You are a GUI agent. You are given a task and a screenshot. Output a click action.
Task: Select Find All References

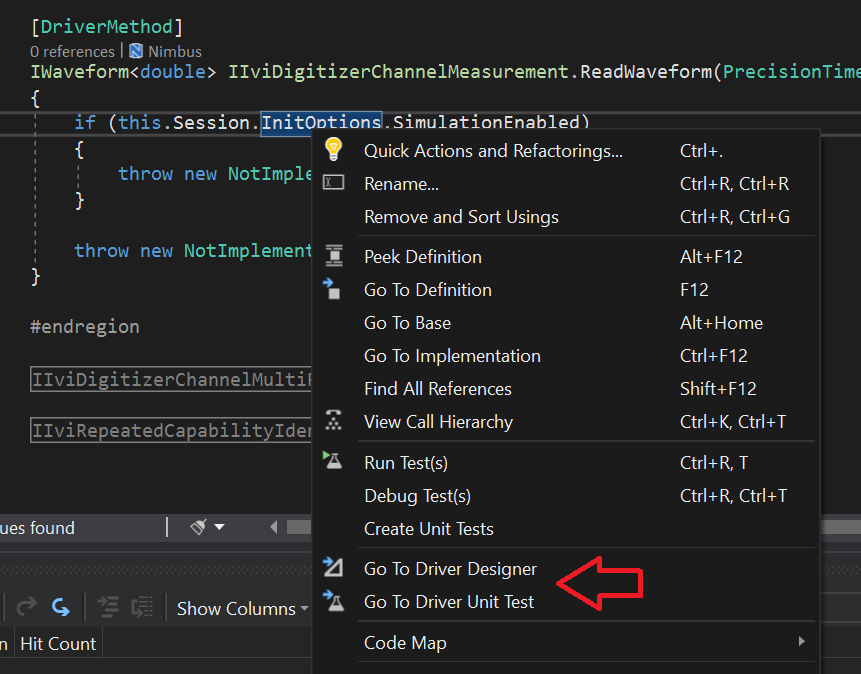coord(566,388)
